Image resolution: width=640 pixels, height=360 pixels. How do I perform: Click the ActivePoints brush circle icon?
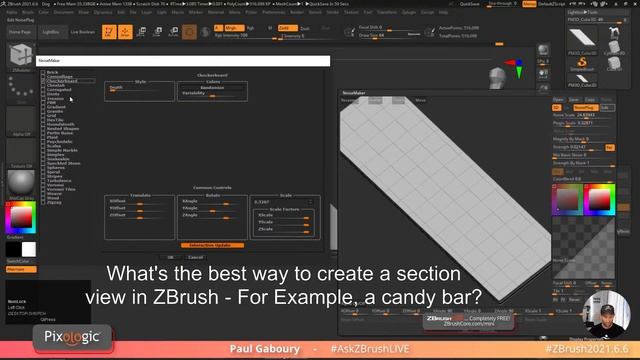tap(429, 32)
